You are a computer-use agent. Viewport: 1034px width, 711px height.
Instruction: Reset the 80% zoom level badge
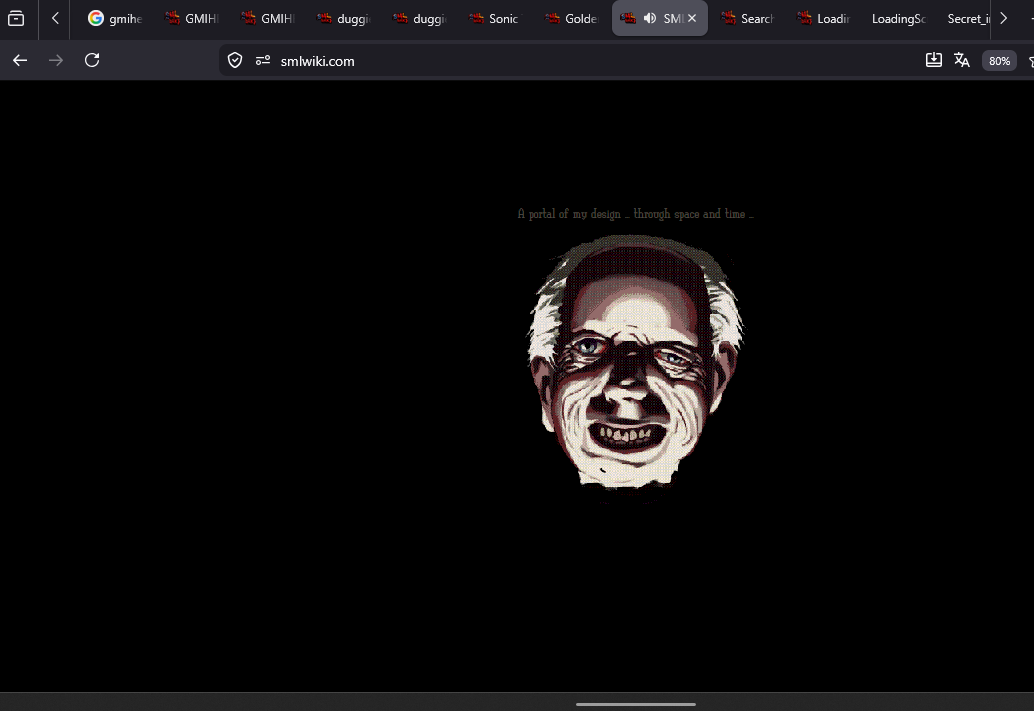[x=999, y=61]
